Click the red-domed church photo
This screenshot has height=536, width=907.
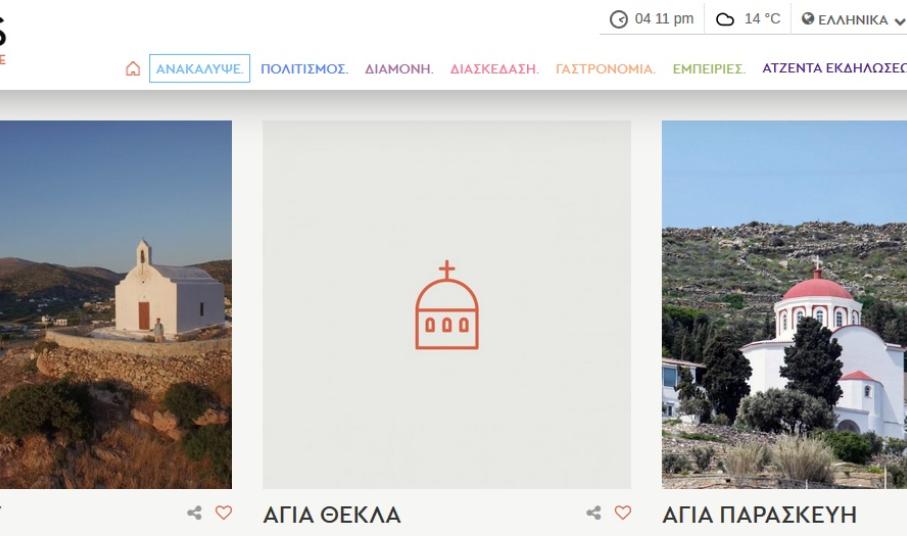pyautogui.click(x=784, y=304)
